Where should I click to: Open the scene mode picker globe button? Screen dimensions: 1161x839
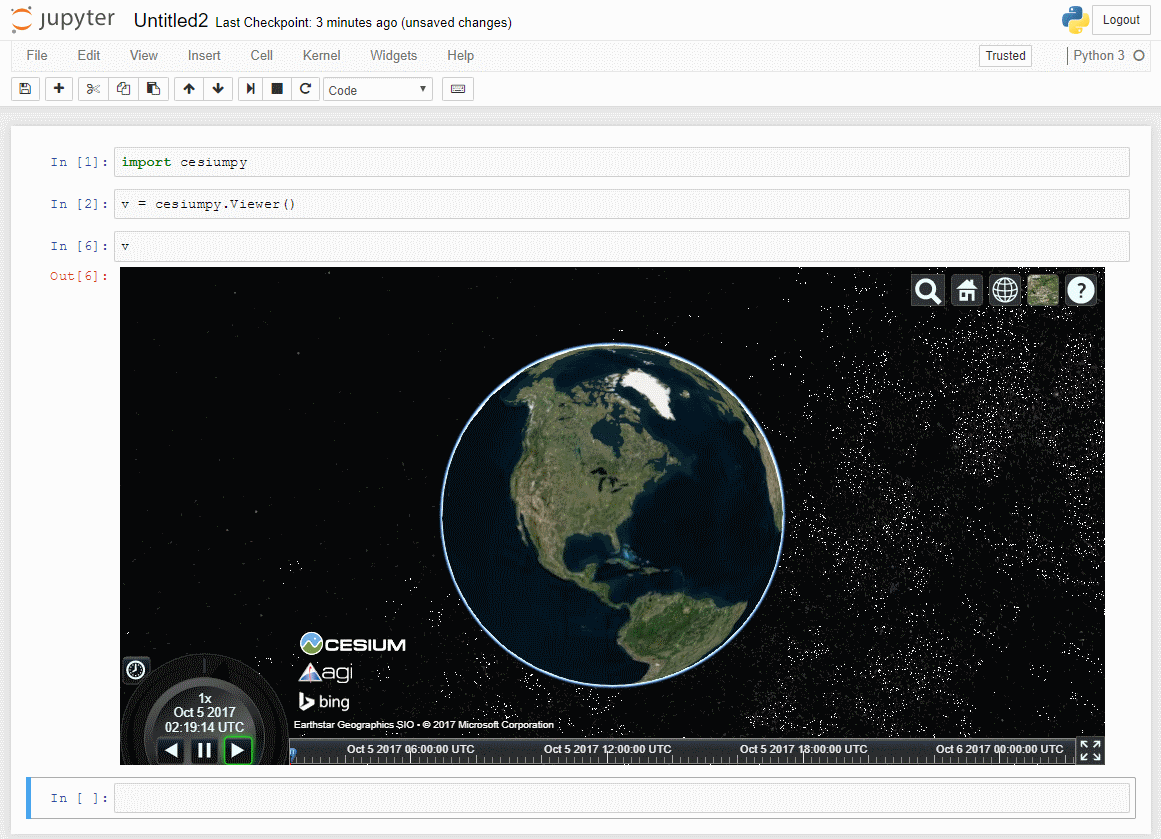coord(1004,290)
